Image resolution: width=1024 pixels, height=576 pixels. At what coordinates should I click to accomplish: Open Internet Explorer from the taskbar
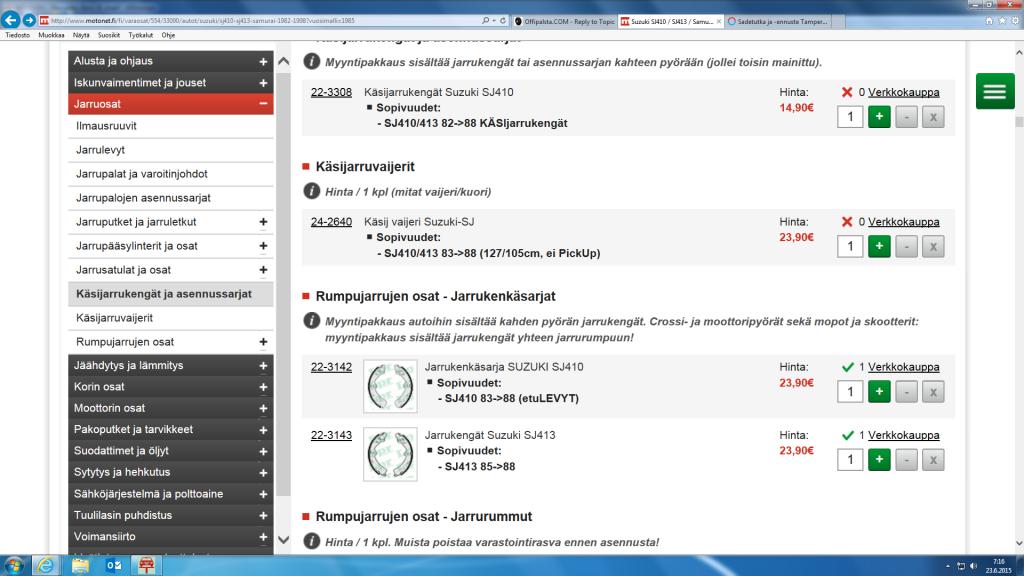point(46,566)
